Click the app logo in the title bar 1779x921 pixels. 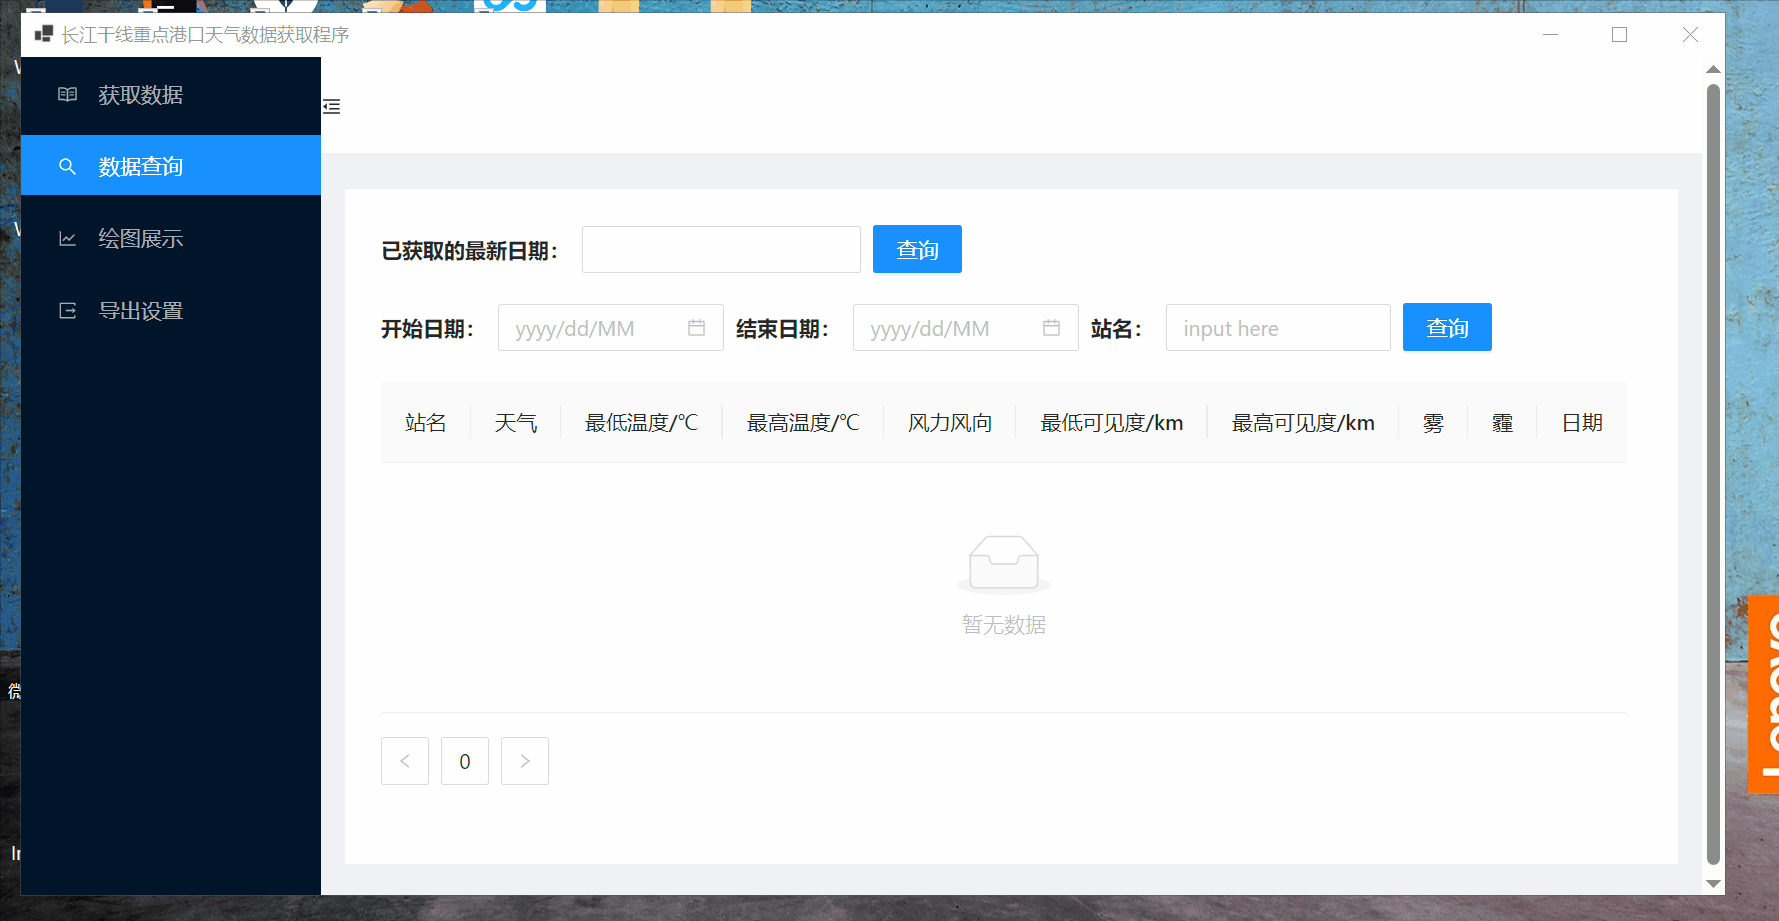pyautogui.click(x=43, y=33)
